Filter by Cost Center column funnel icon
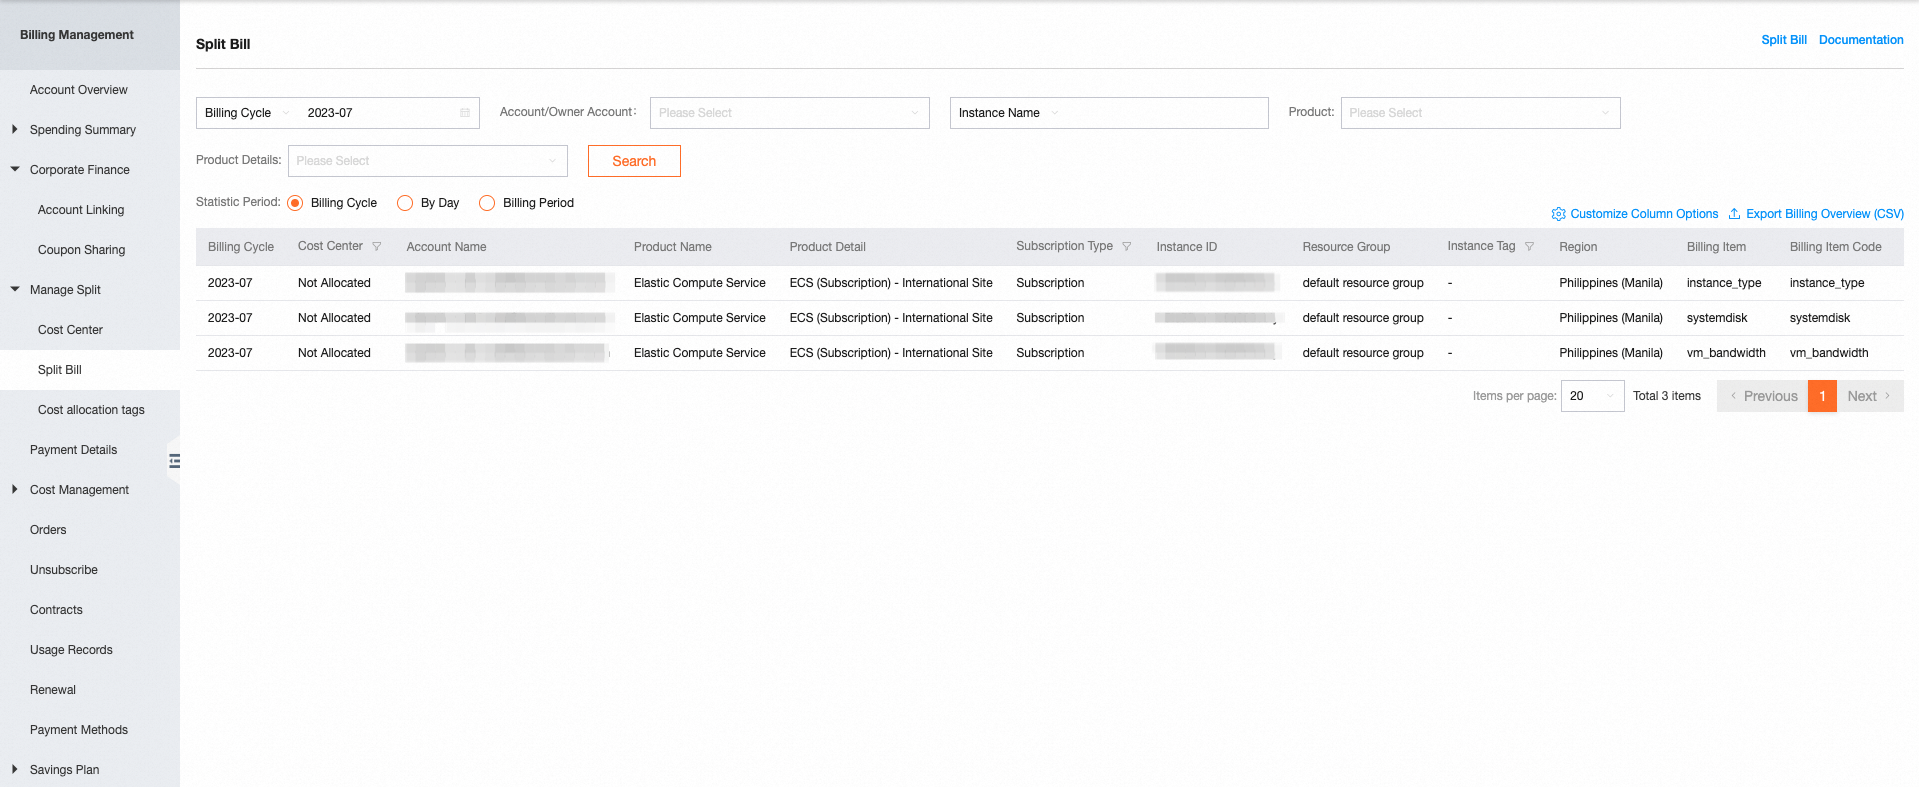 tap(377, 246)
